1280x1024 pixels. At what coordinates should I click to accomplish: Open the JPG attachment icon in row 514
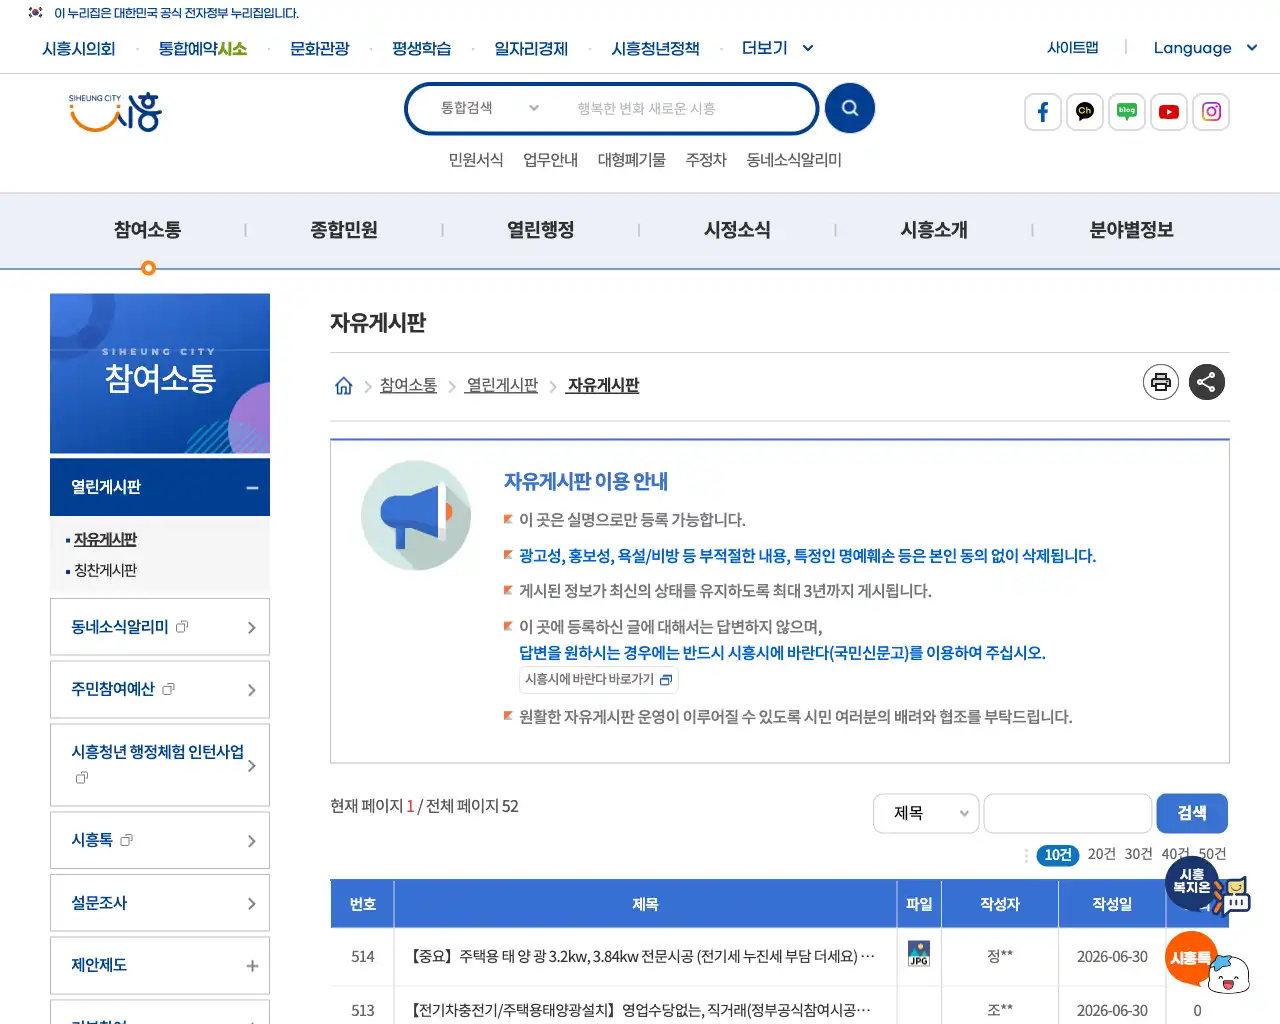(919, 954)
